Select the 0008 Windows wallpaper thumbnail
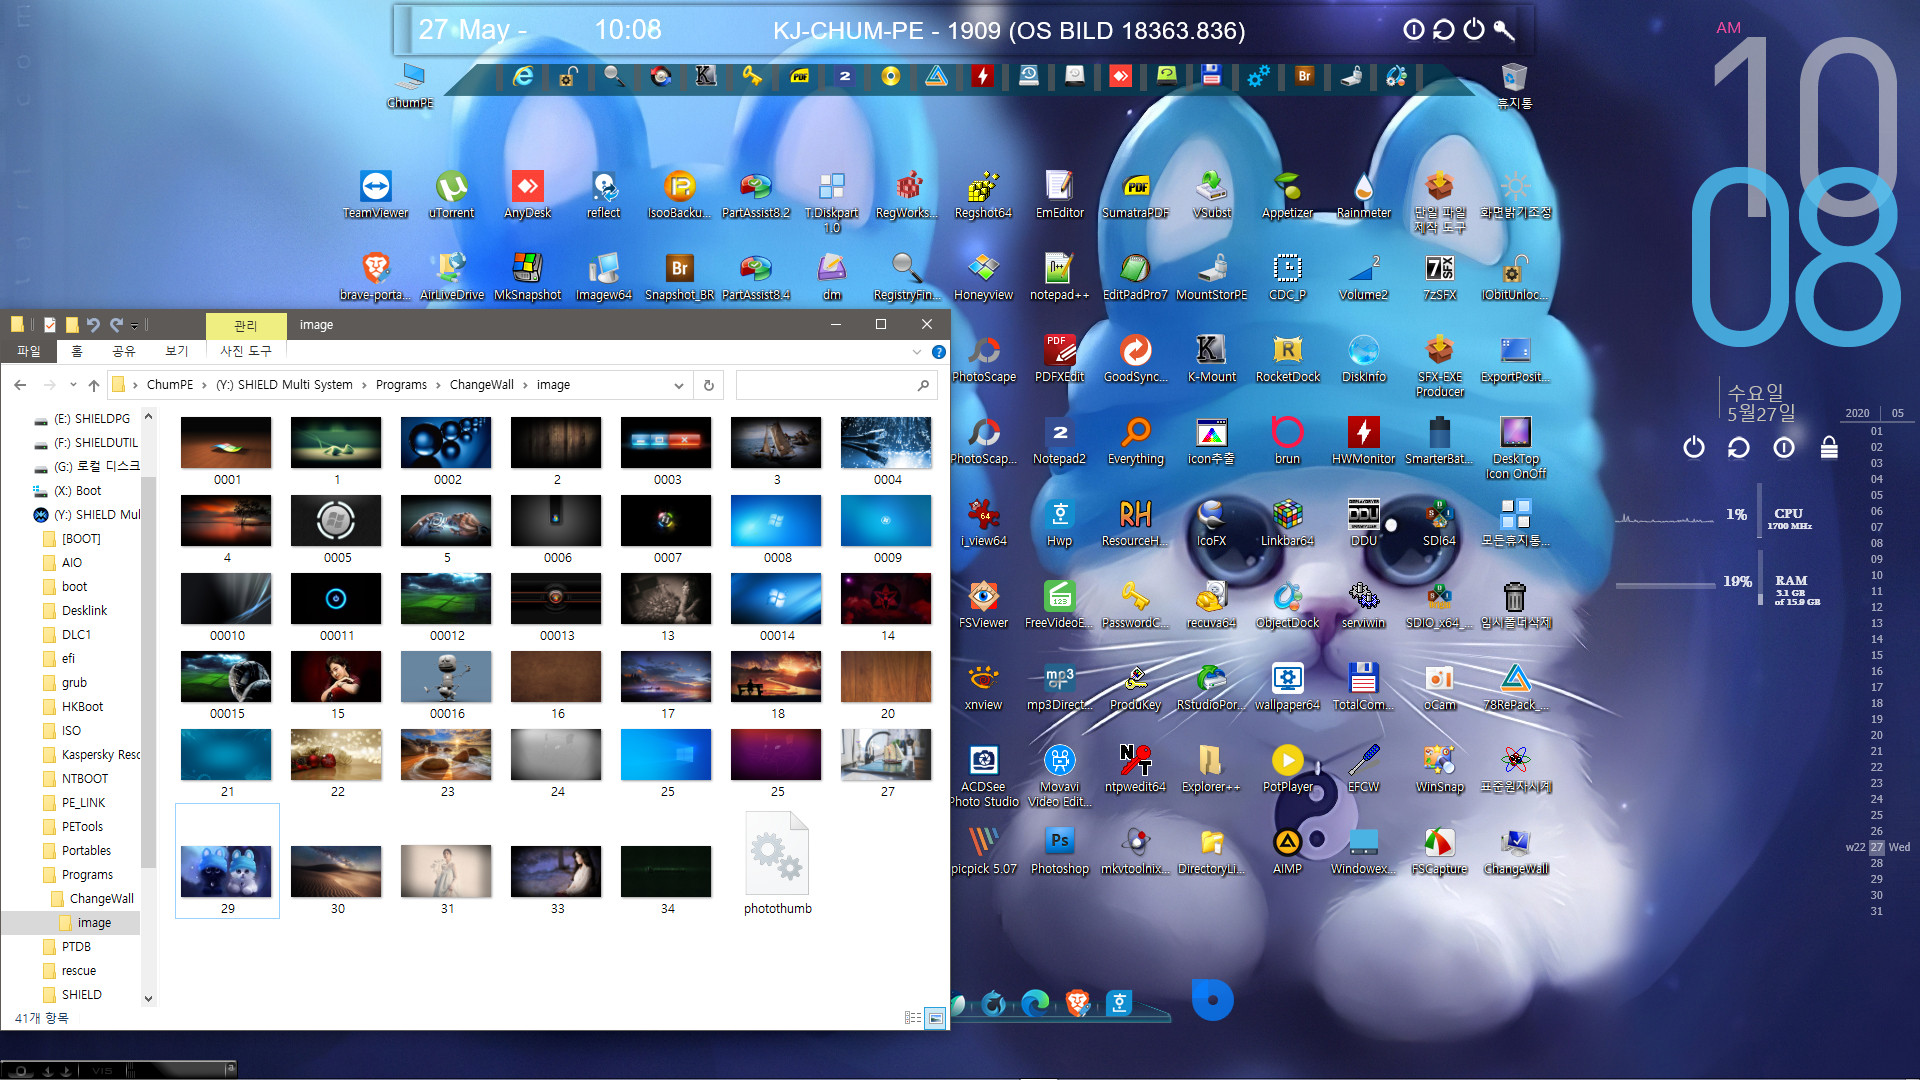The width and height of the screenshot is (1920, 1080). [777, 530]
